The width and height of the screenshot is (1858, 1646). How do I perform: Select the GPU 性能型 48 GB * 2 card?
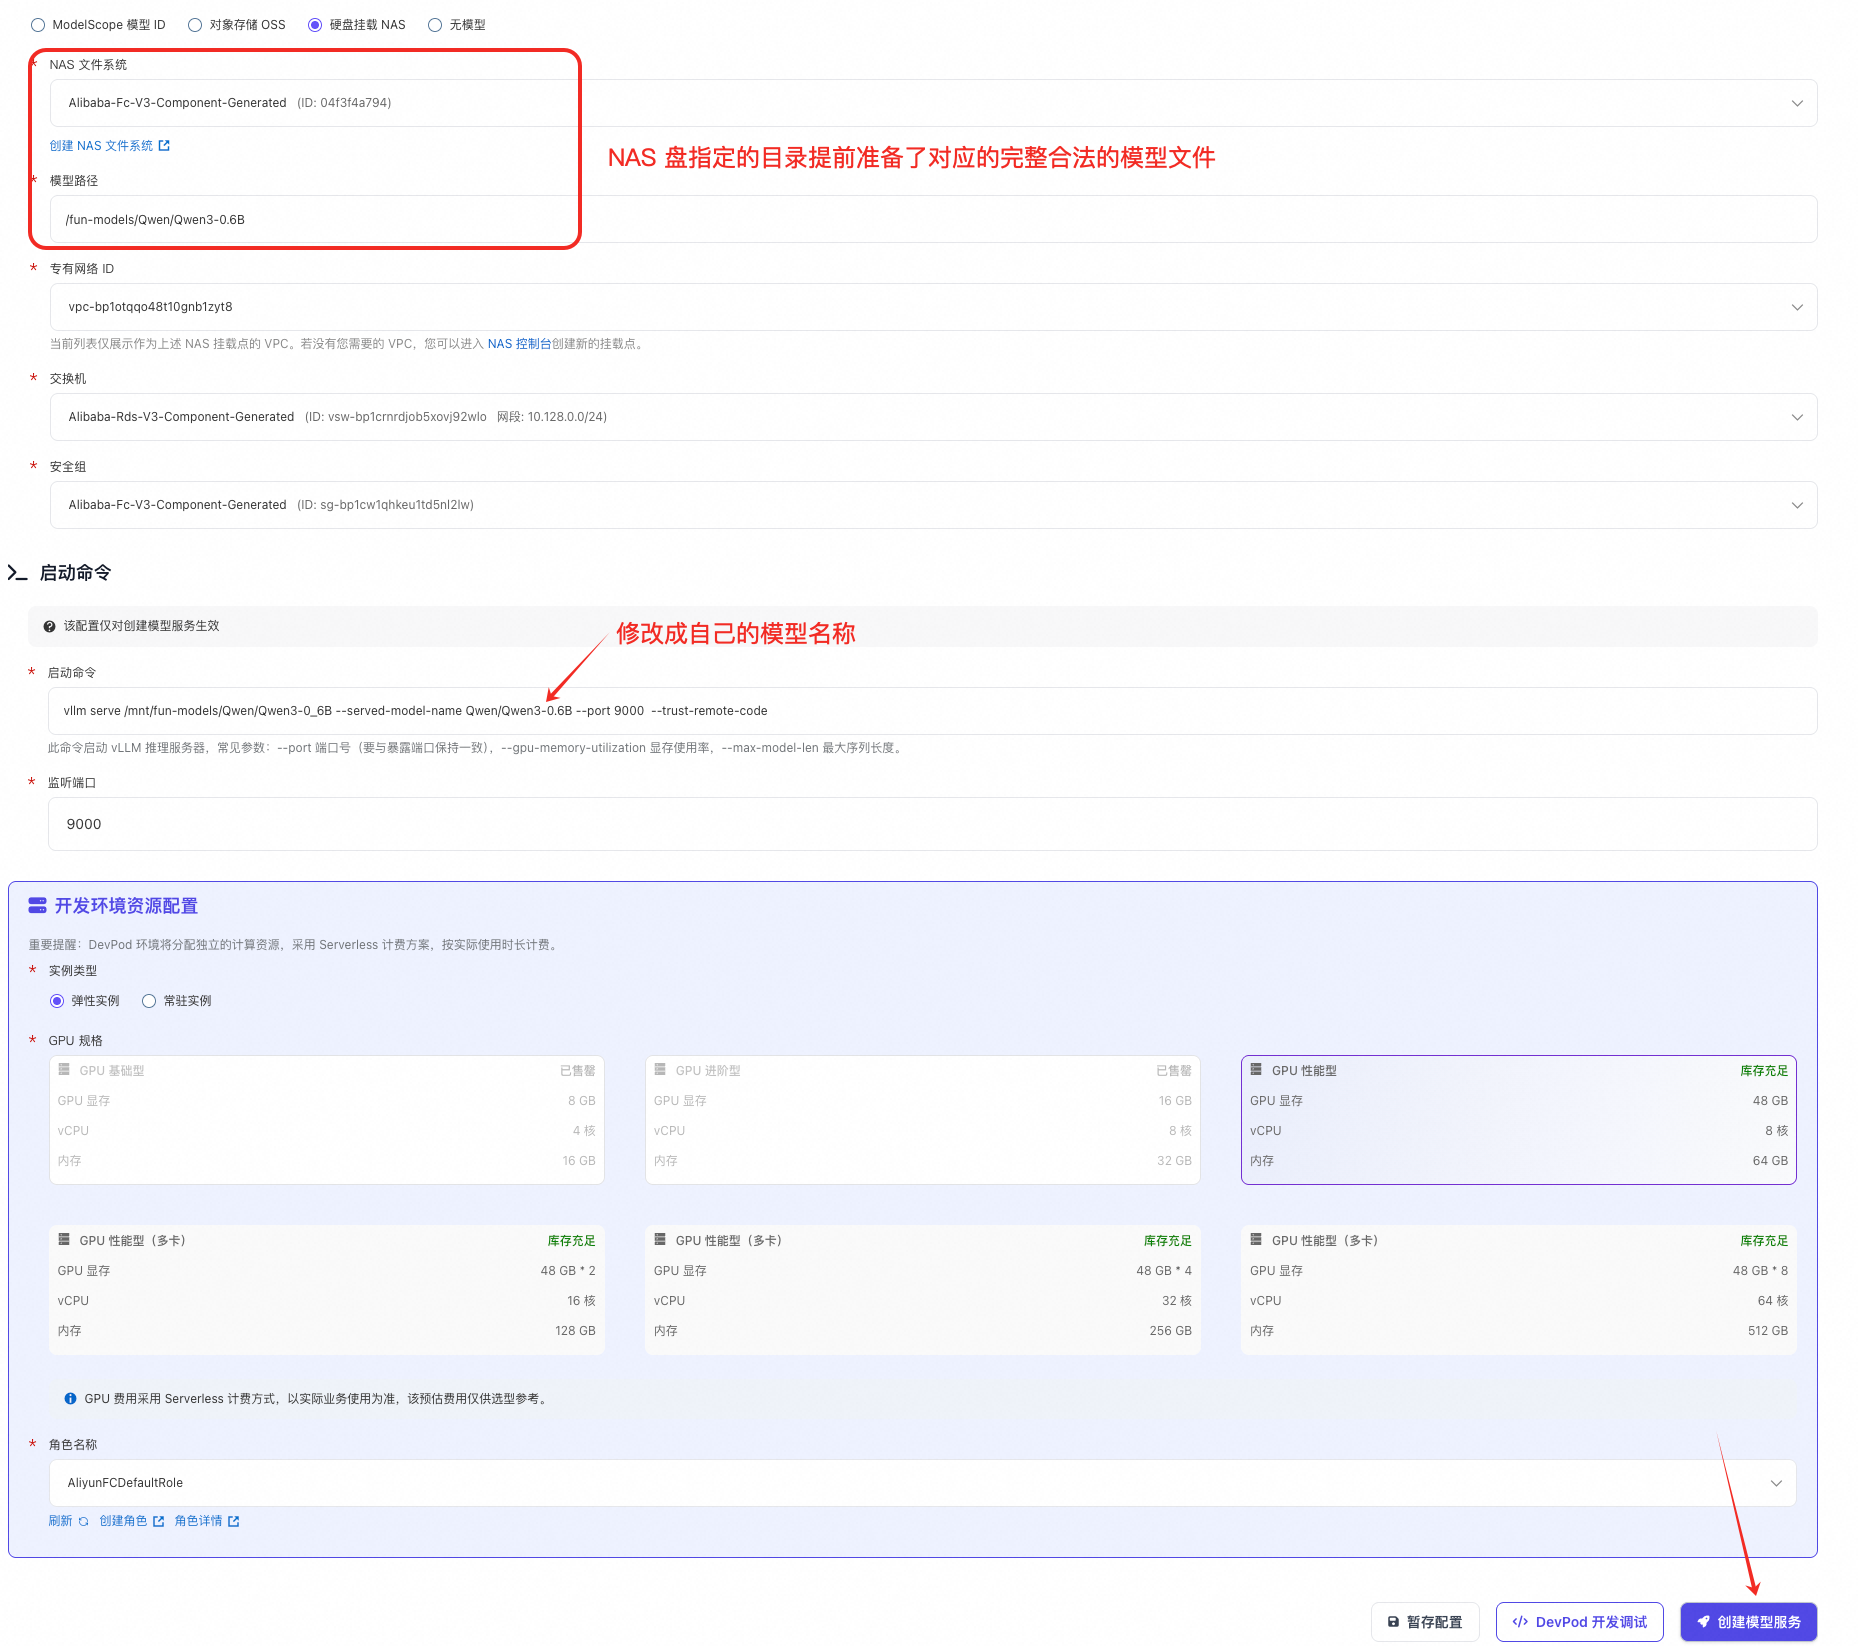327,1290
